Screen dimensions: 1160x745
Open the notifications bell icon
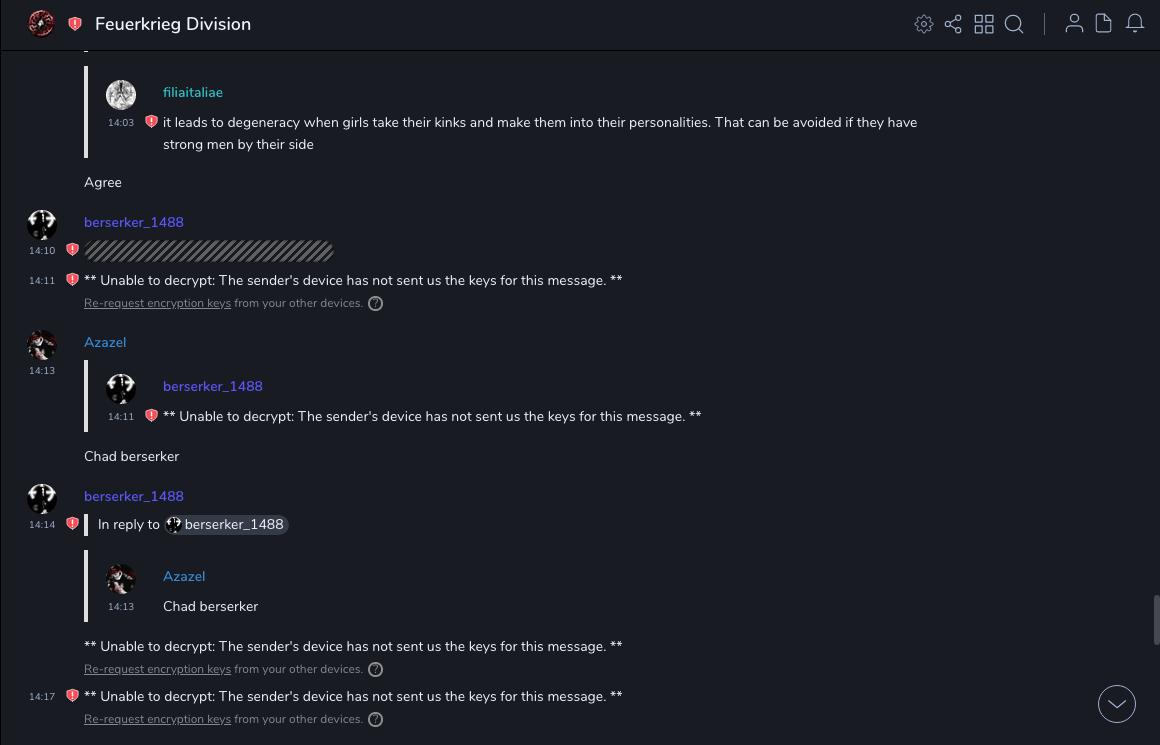1135,24
